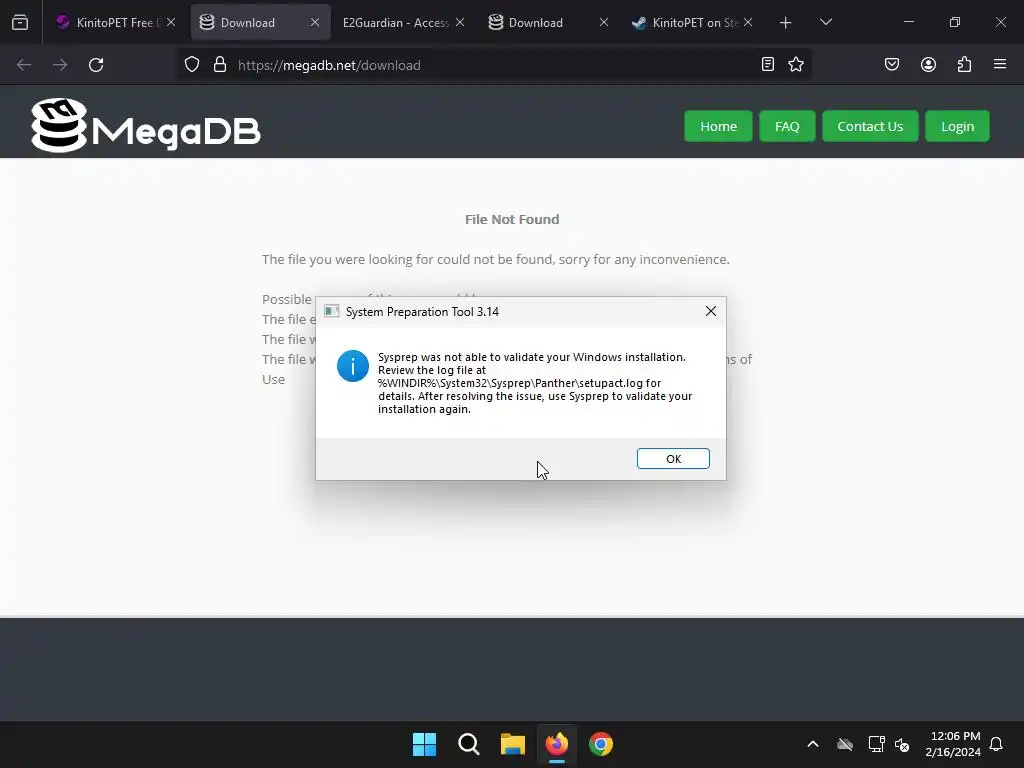The image size is (1024, 768).
Task: Open the extensions puzzle icon
Action: point(964,64)
